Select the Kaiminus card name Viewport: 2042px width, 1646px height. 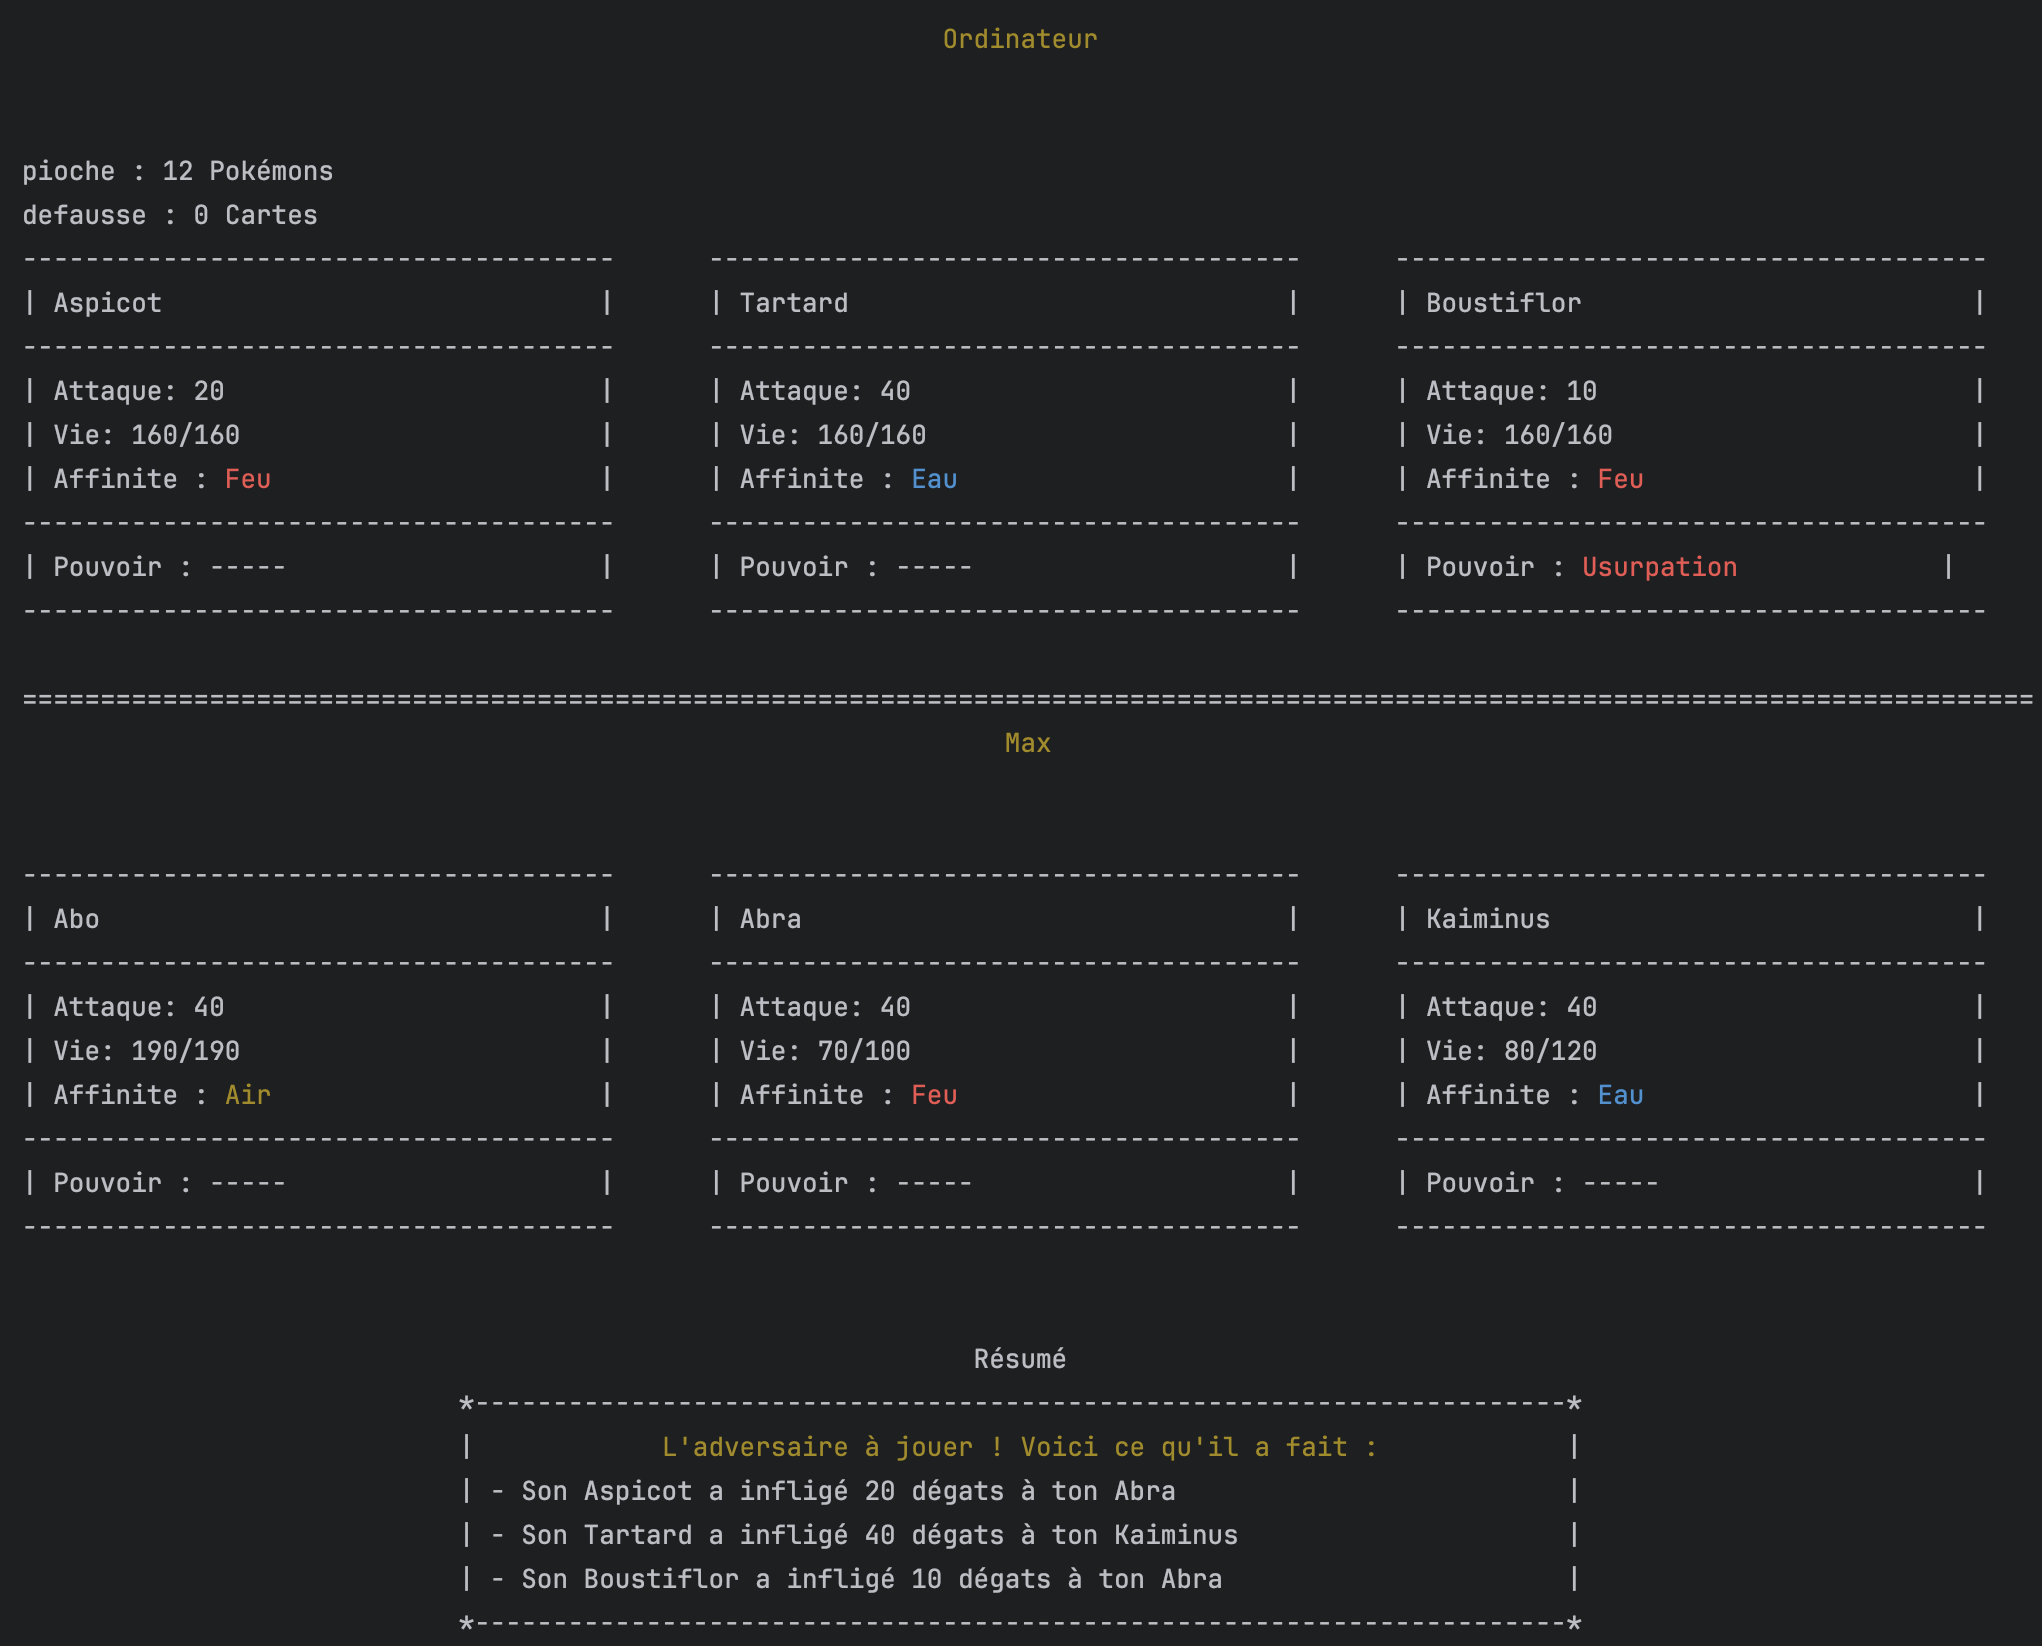(1488, 919)
